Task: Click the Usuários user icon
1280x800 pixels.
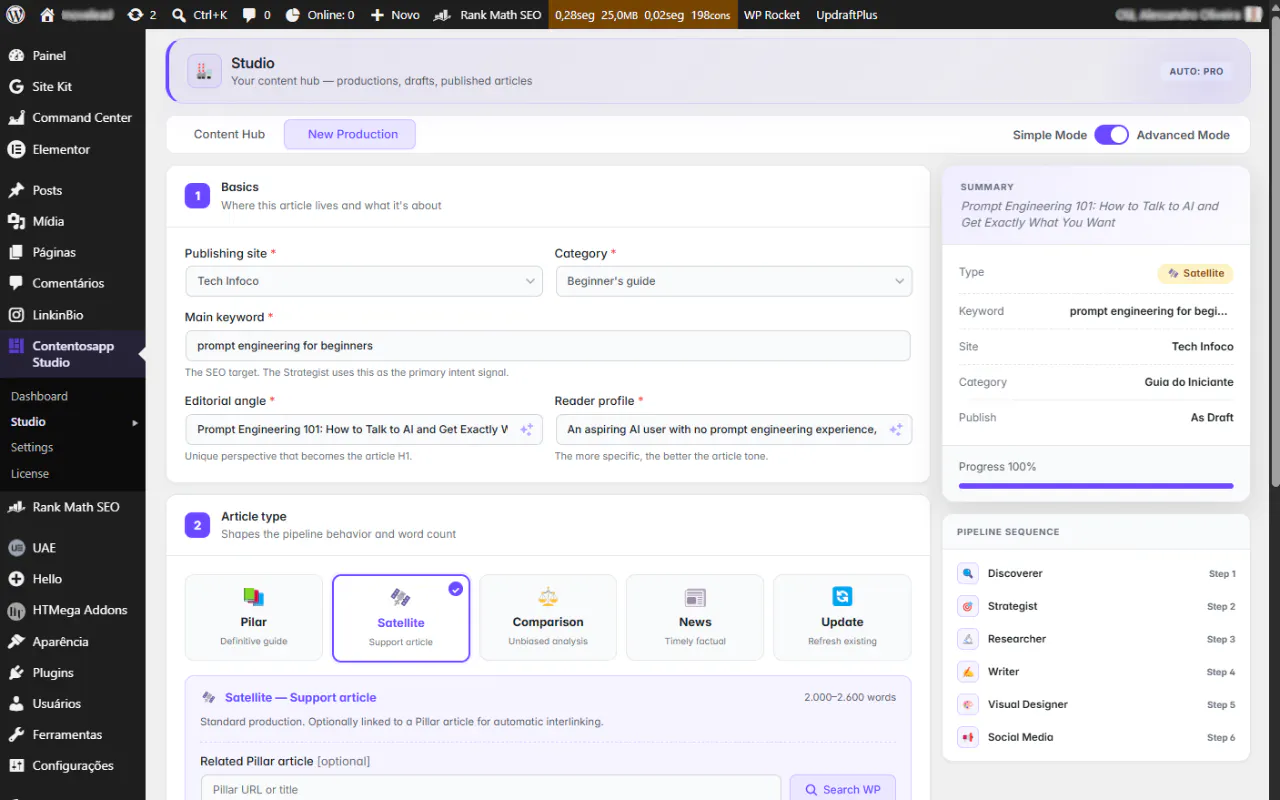Action: 16,704
